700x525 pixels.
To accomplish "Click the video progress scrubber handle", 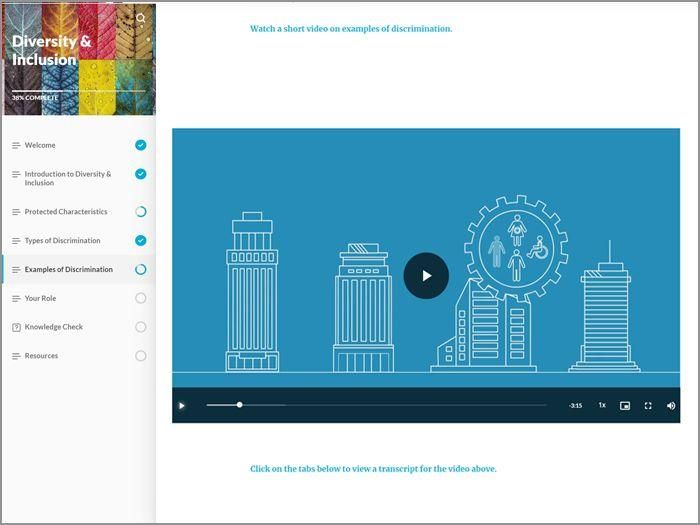I will point(240,405).
